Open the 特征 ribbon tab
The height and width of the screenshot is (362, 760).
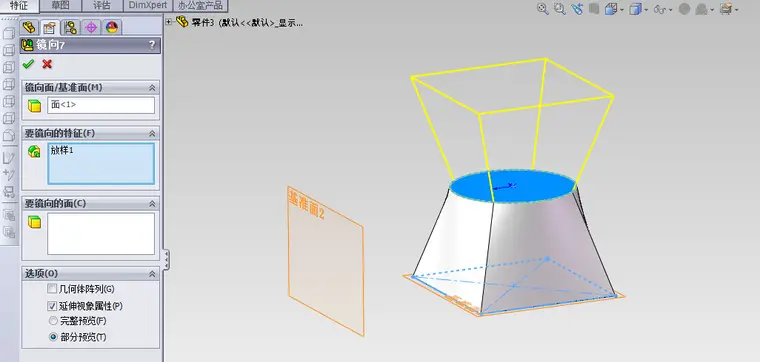click(19, 6)
